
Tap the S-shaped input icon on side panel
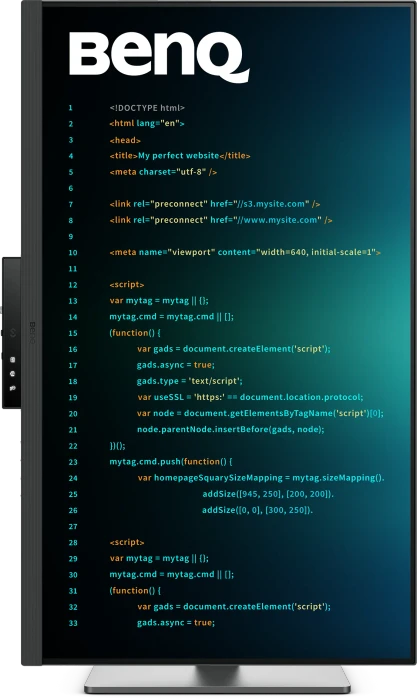pyautogui.click(x=13, y=332)
